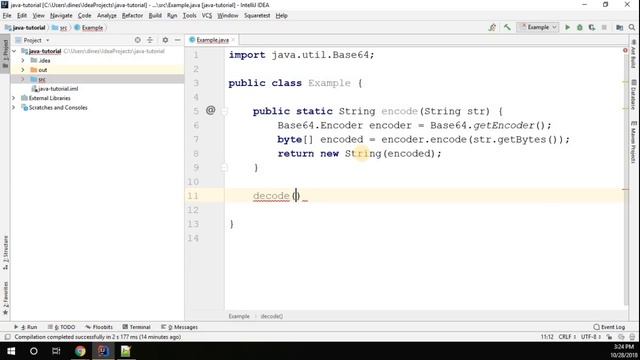This screenshot has width=640, height=360.
Task: Open Project panel settings gear
Action: (x=165, y=40)
